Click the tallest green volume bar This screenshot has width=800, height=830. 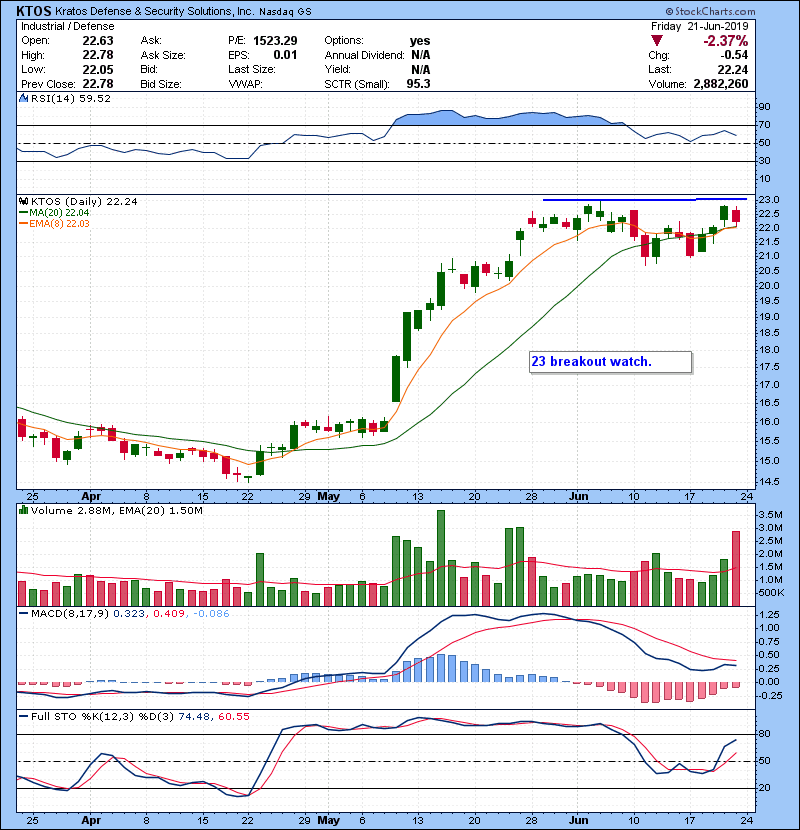click(441, 558)
